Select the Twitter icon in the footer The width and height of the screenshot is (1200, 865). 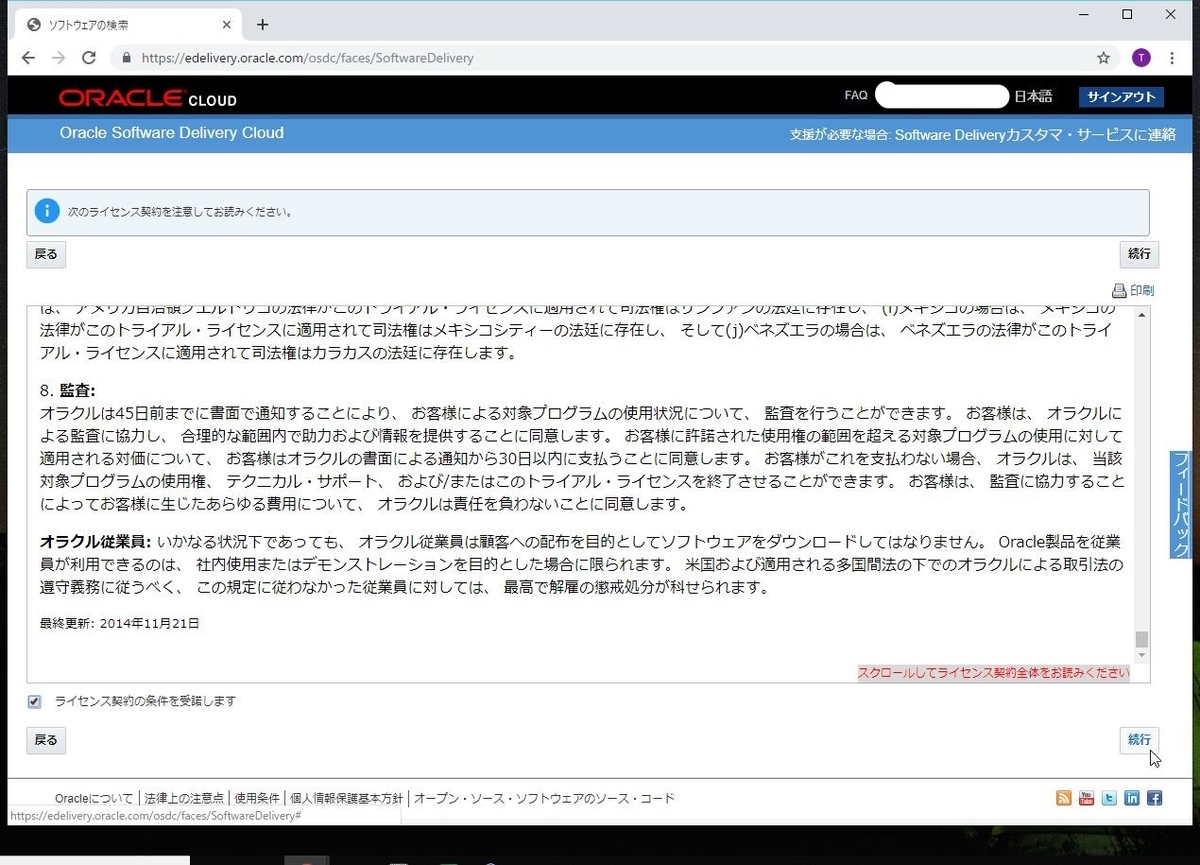pos(1109,798)
